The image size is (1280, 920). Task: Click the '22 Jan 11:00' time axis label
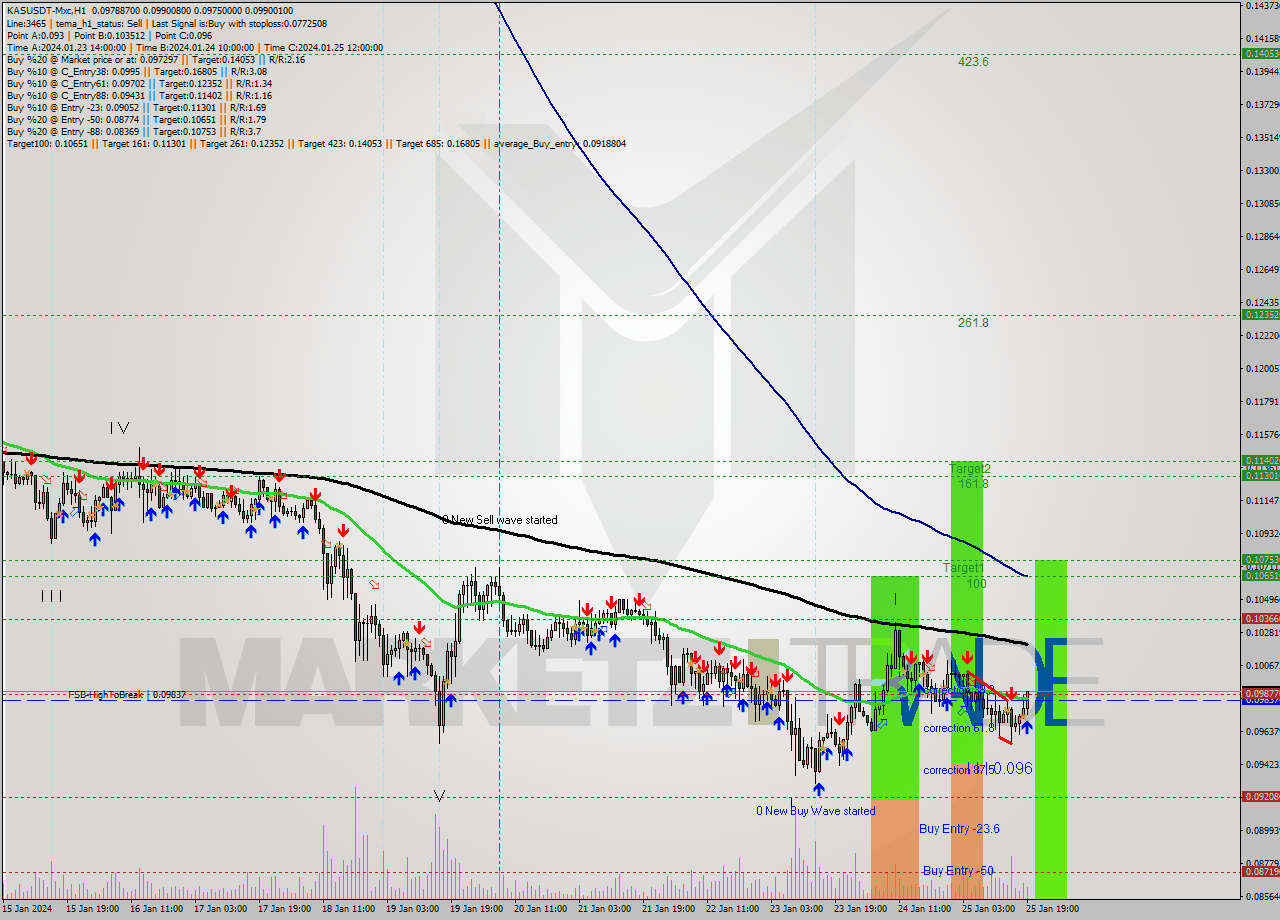click(x=732, y=909)
